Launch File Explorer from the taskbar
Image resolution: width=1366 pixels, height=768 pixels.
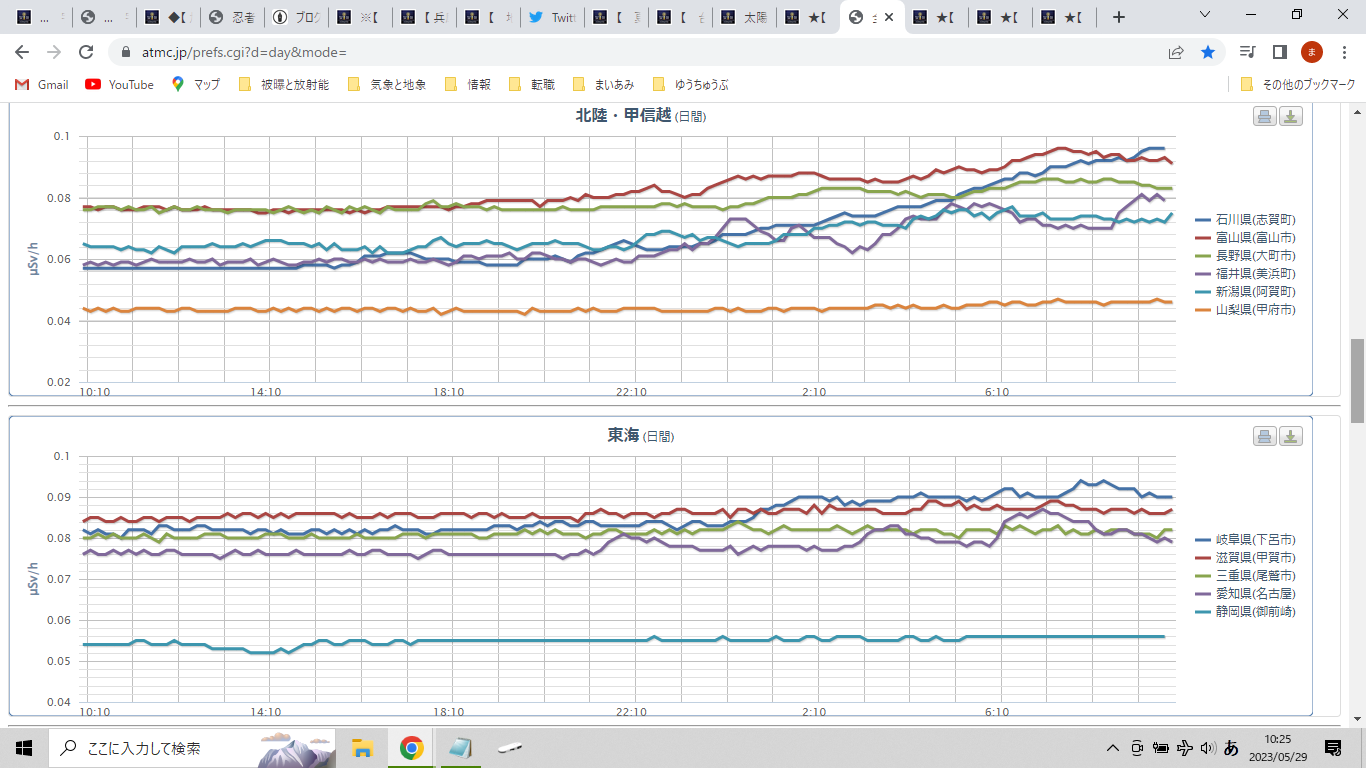[x=362, y=747]
